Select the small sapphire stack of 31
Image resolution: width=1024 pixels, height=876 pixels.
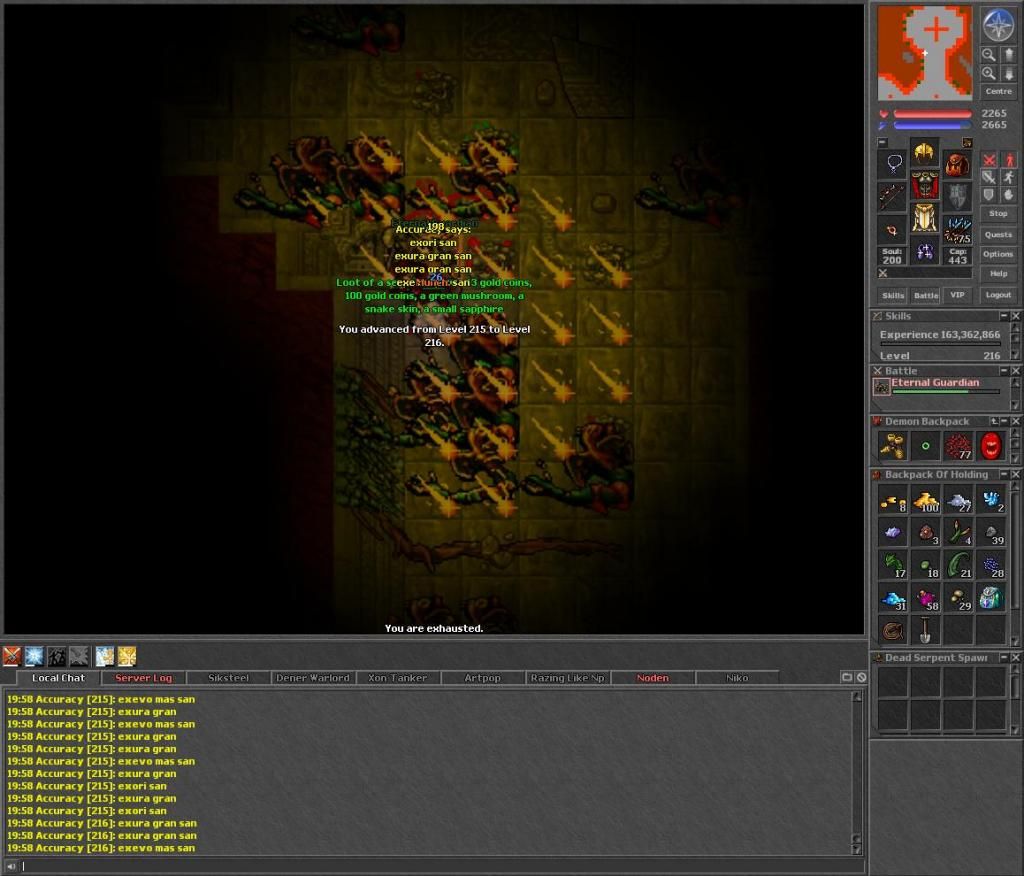pos(893,598)
